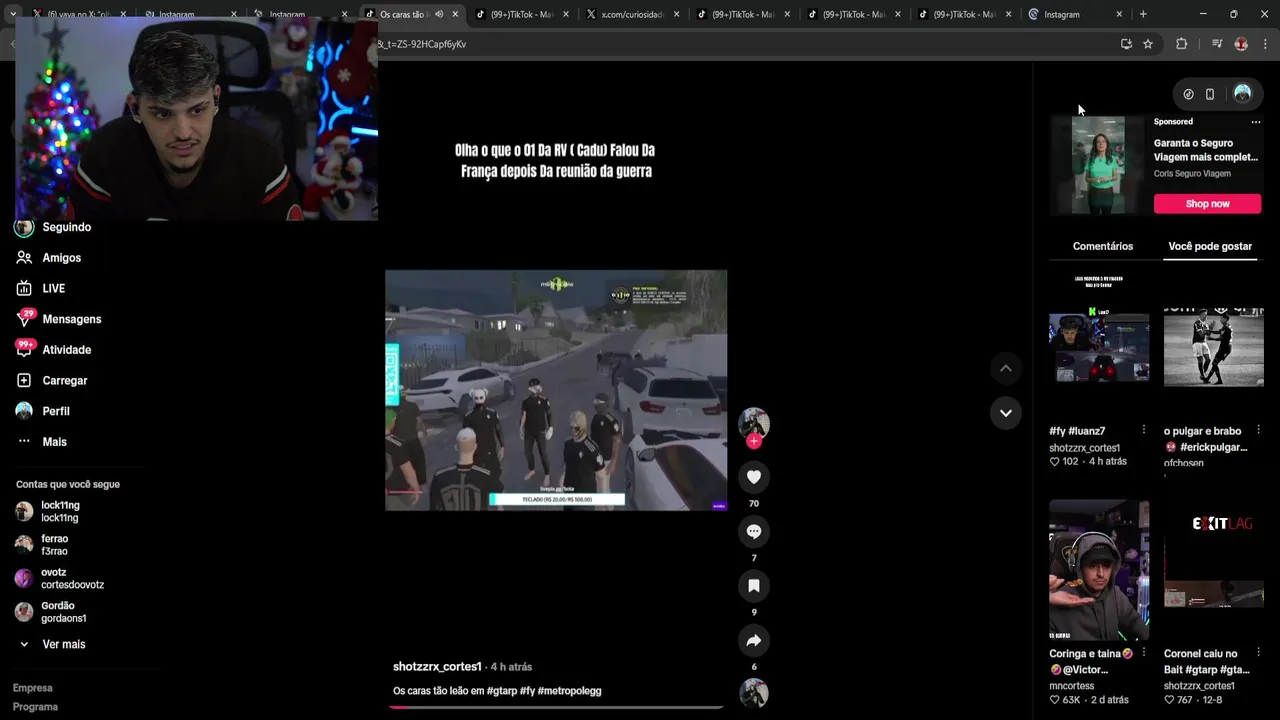Click get app phone icon at top right
The image size is (1280, 720).
click(x=1210, y=94)
